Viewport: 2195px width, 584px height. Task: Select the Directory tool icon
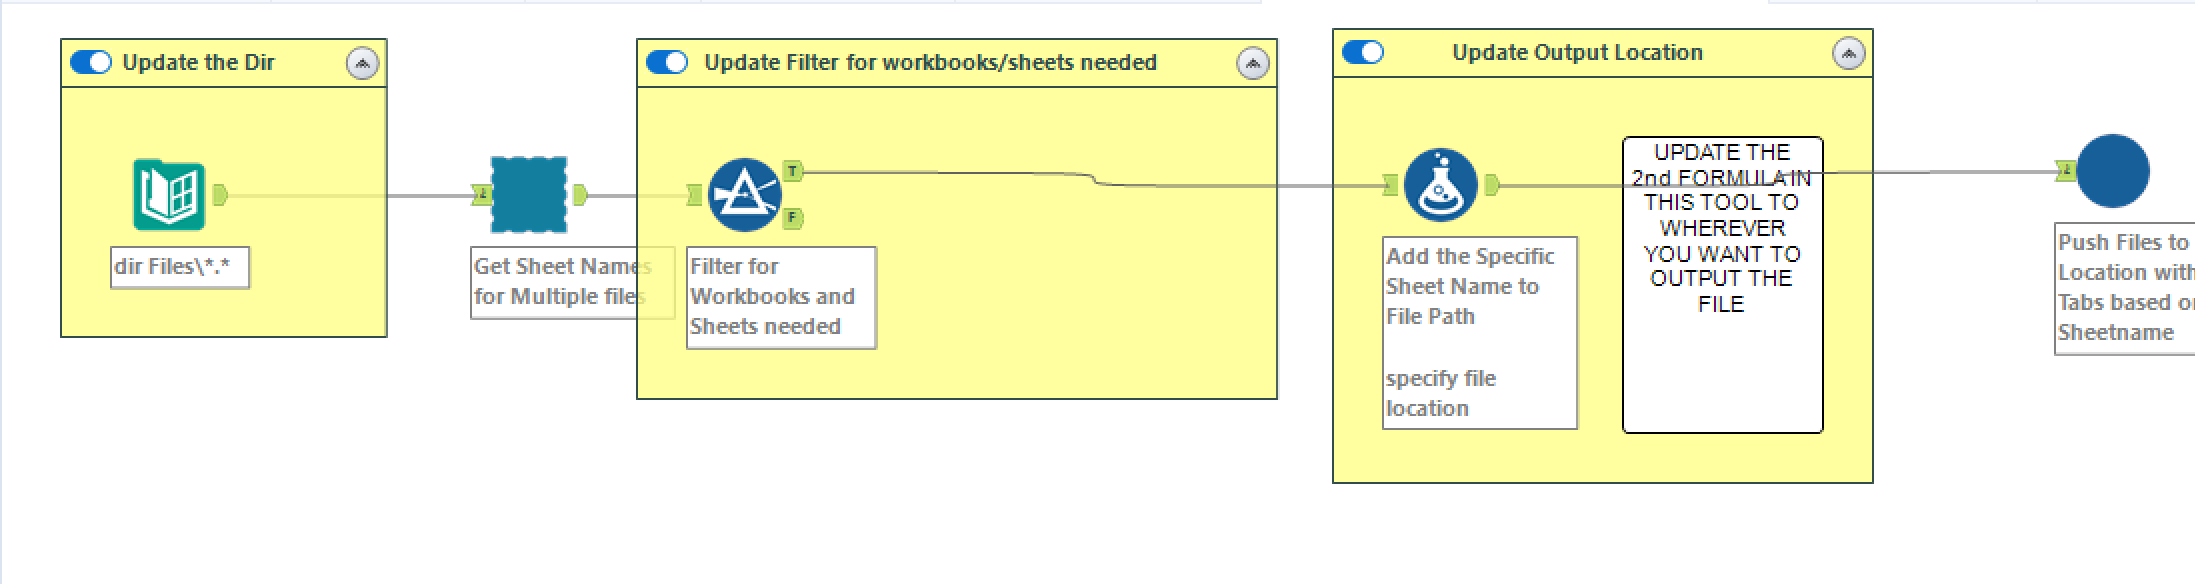click(x=169, y=195)
